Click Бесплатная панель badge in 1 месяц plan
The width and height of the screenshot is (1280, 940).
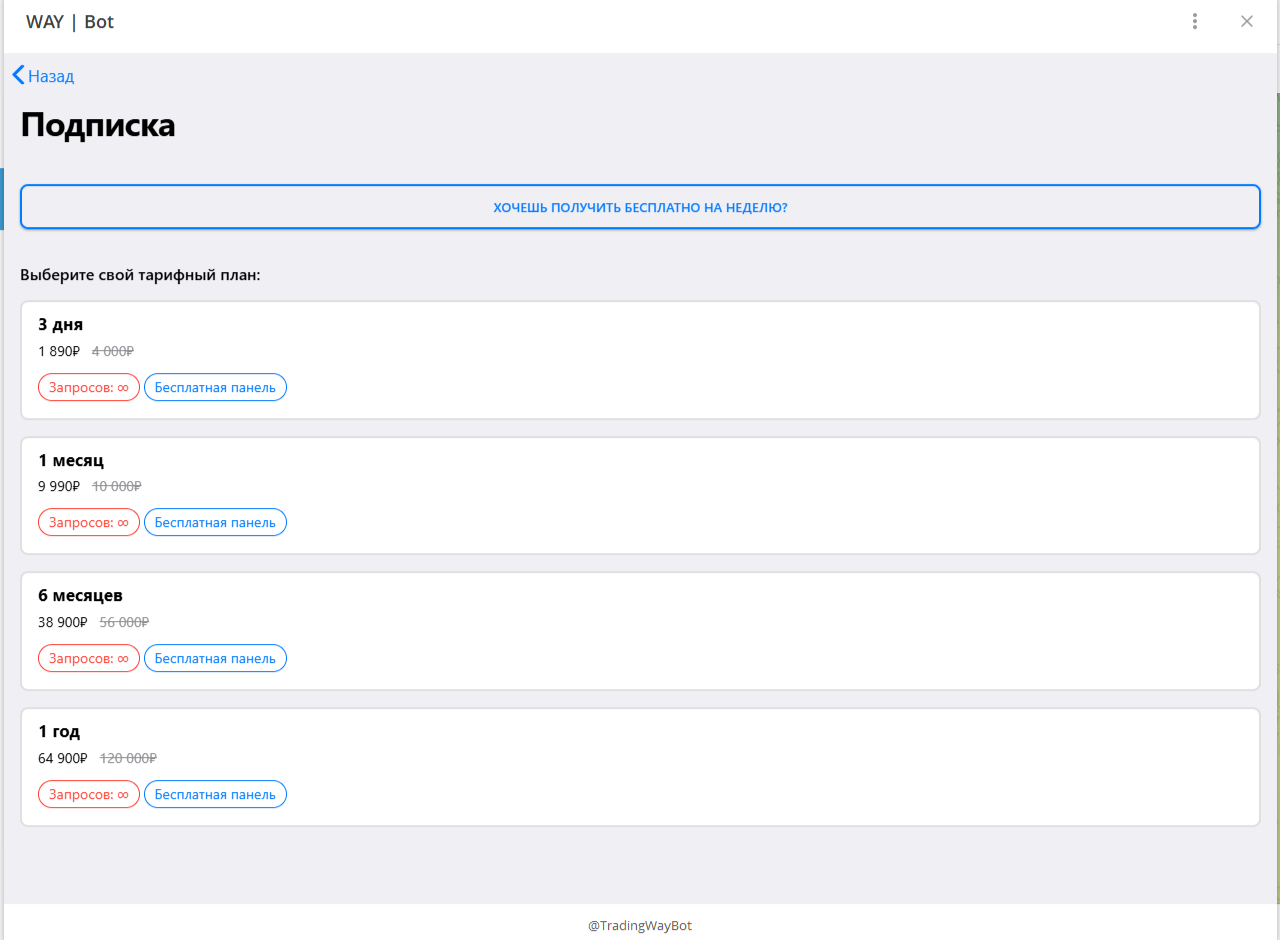pyautogui.click(x=215, y=522)
